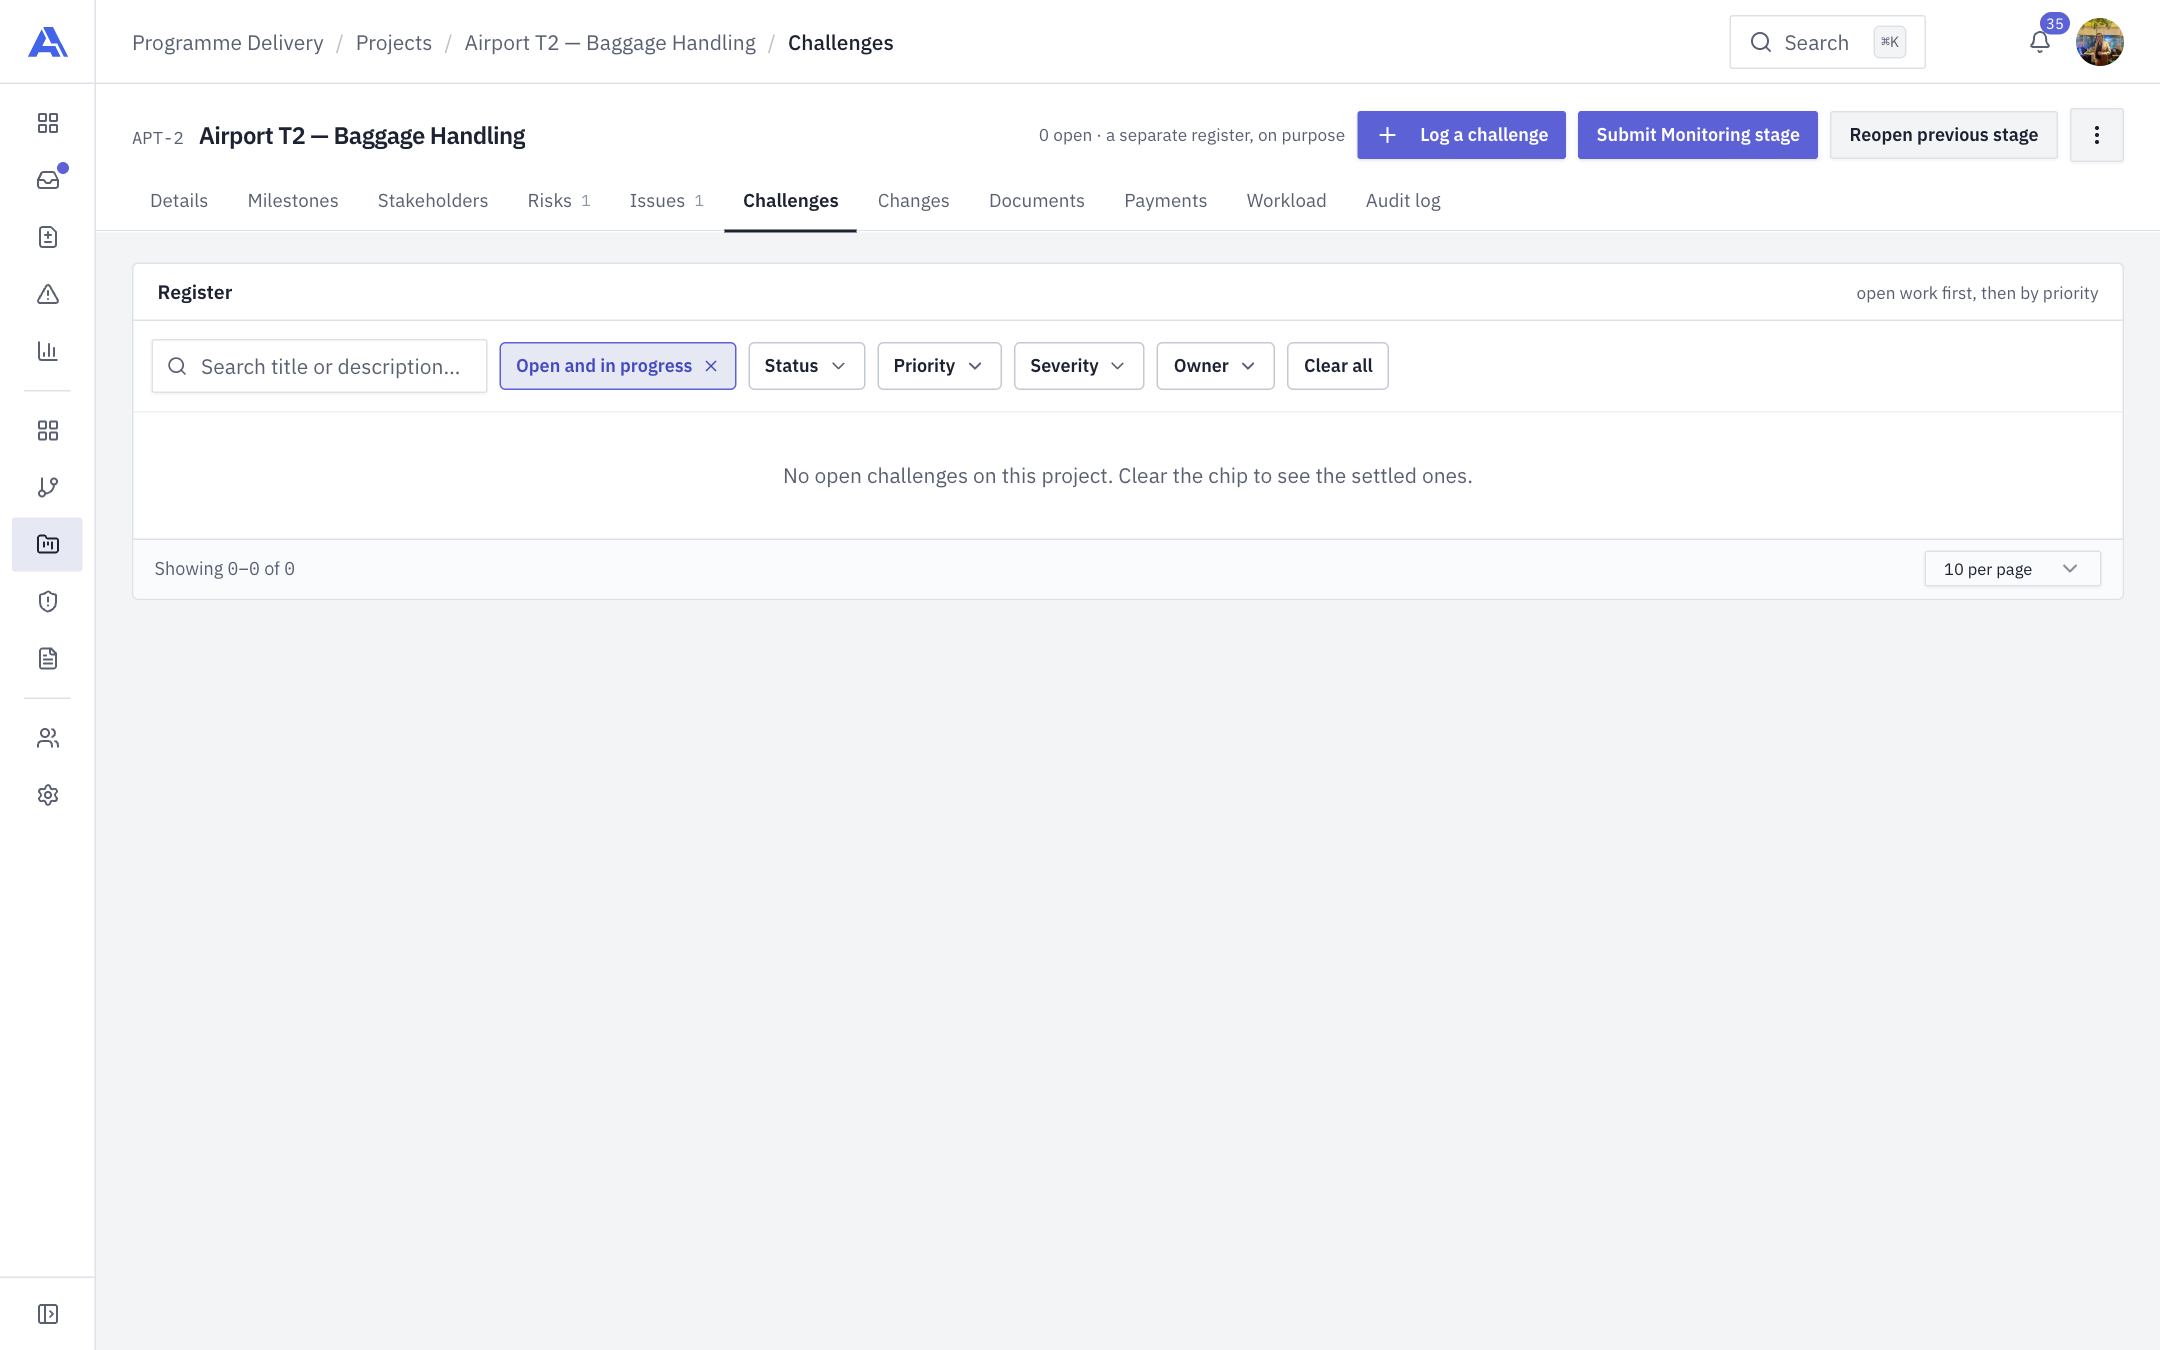Switch to the Issues tab
The image size is (2160, 1350).
pos(666,201)
